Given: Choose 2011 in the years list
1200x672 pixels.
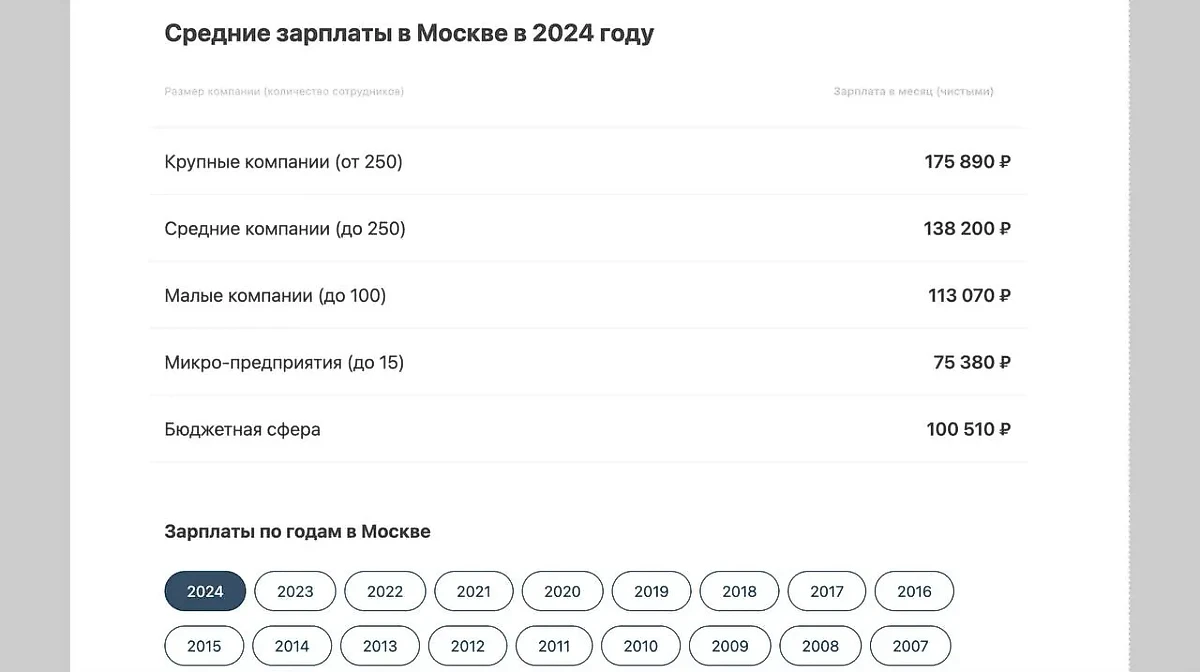Looking at the screenshot, I should tap(554, 646).
